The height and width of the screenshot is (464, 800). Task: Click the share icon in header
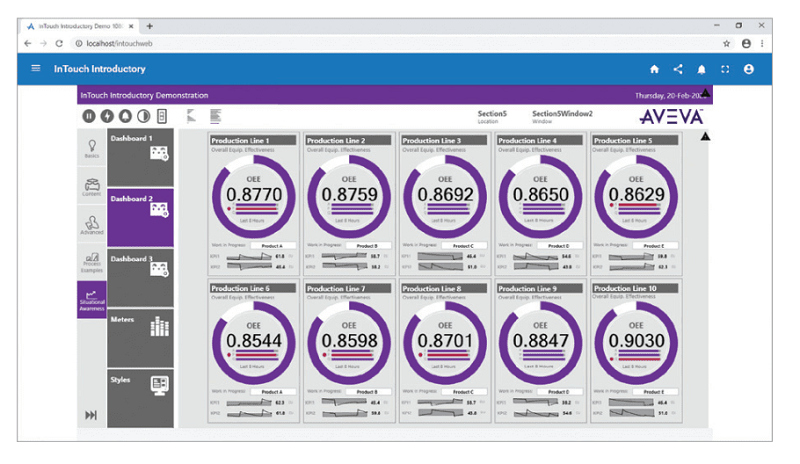tap(678, 70)
